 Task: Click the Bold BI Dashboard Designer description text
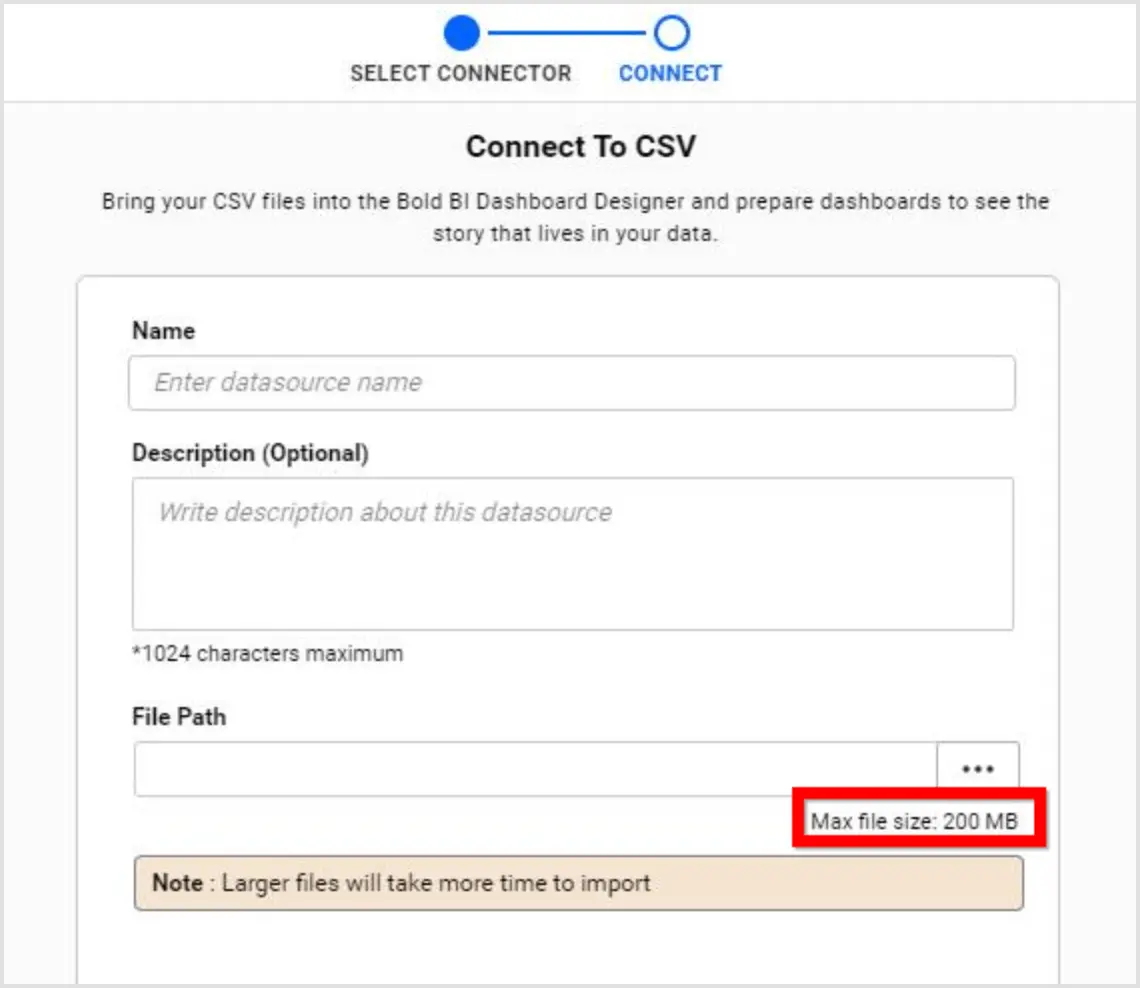pos(575,217)
